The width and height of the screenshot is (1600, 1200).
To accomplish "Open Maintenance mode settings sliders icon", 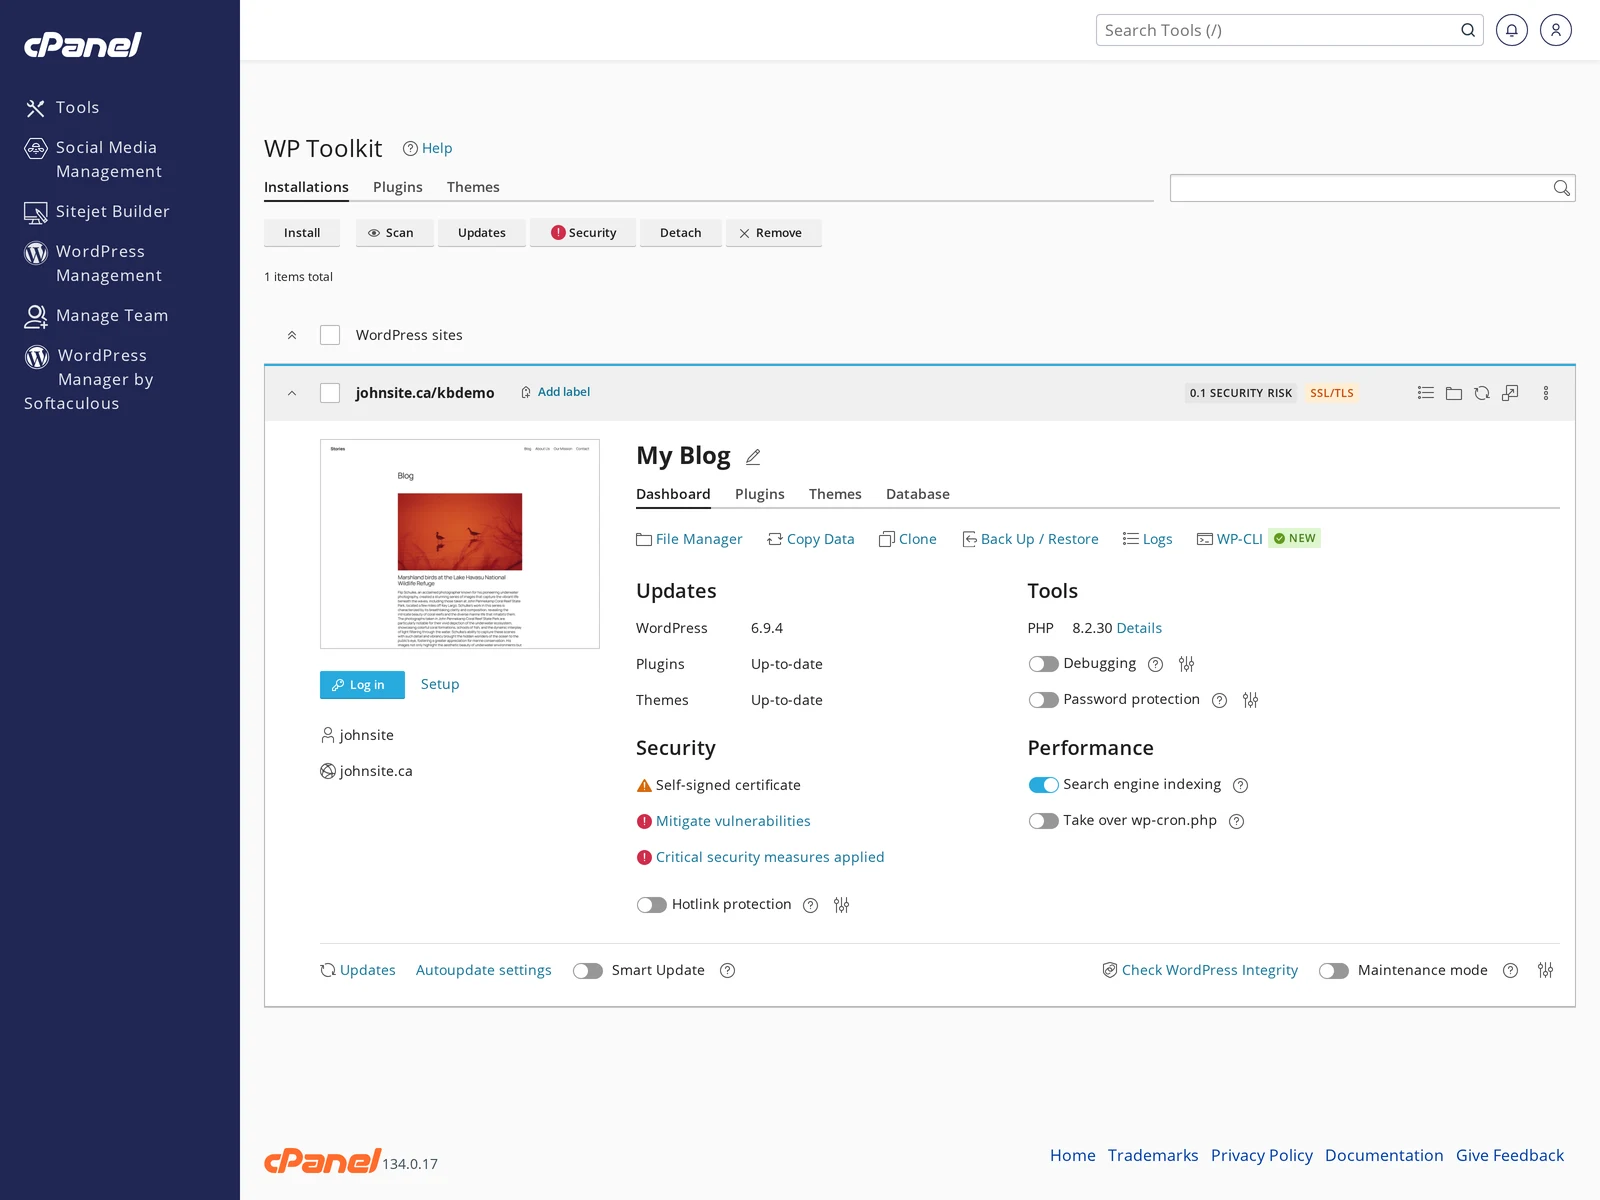I will pos(1546,970).
